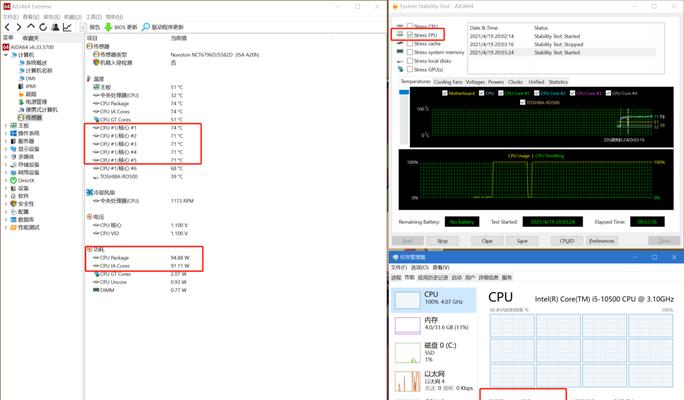The image size is (684, 400).
Task: Switch to the 详细信息 tab in Task Manager
Action: pos(488,277)
